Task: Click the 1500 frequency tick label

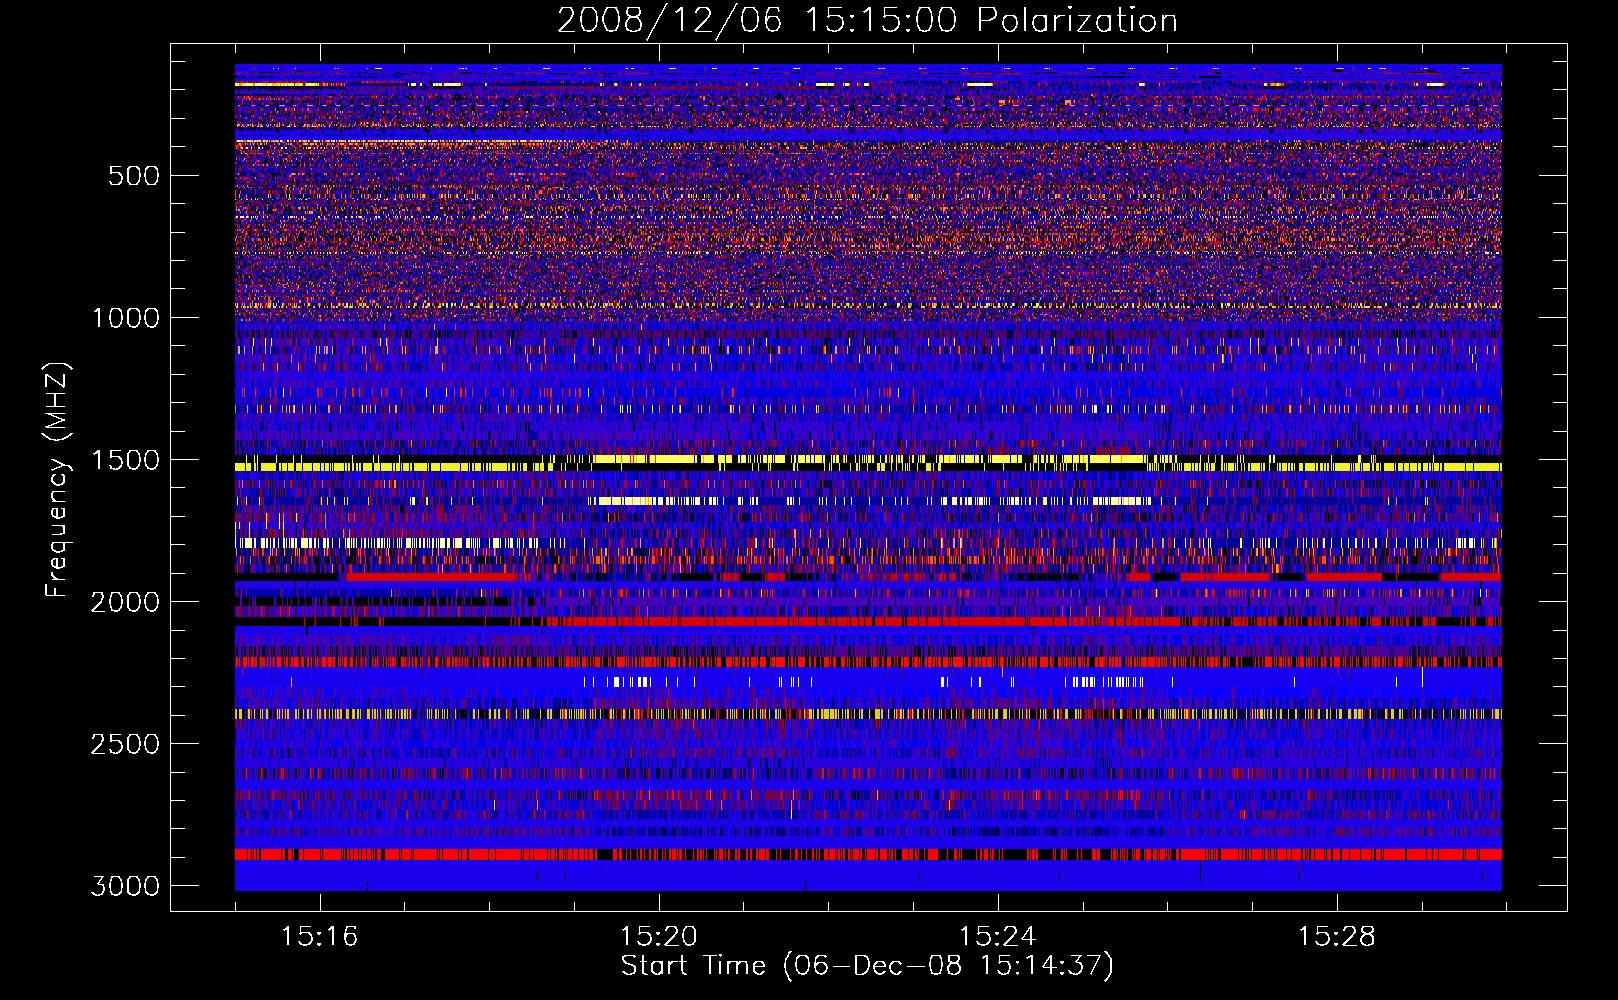Action: (x=125, y=460)
